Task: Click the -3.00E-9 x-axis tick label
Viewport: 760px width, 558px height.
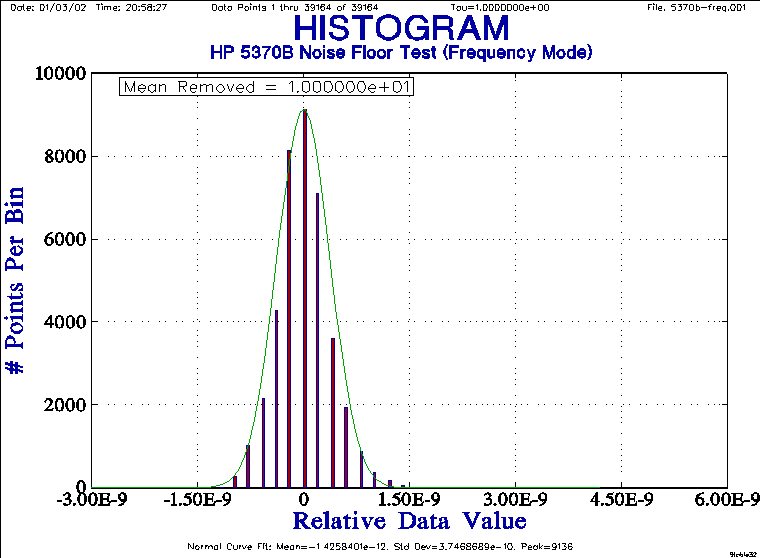Action: (x=92, y=499)
